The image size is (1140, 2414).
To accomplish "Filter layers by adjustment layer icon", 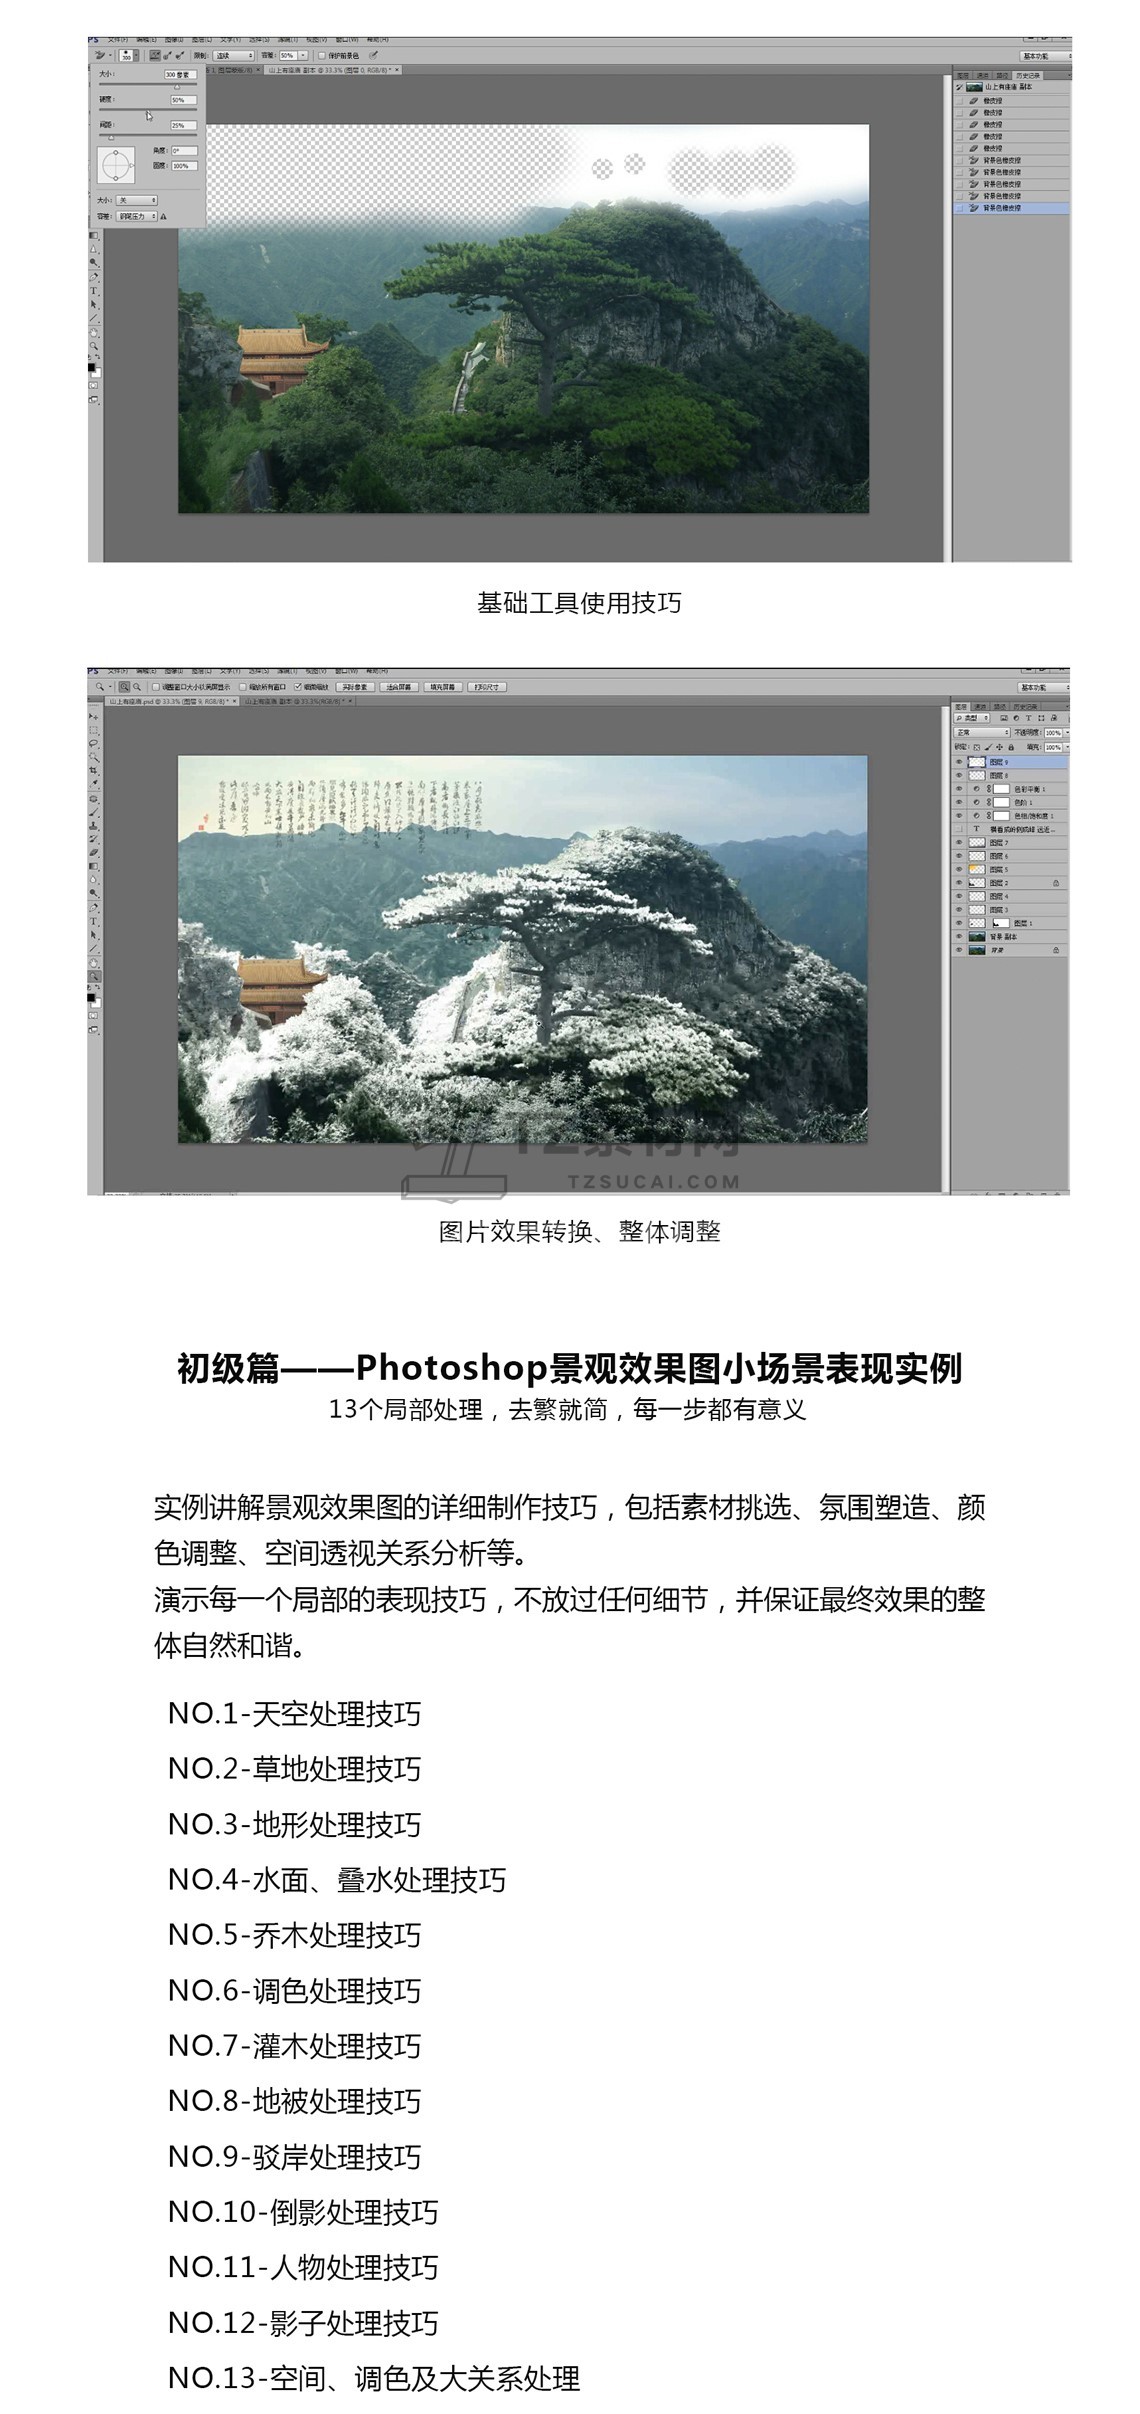I will coord(1016,718).
